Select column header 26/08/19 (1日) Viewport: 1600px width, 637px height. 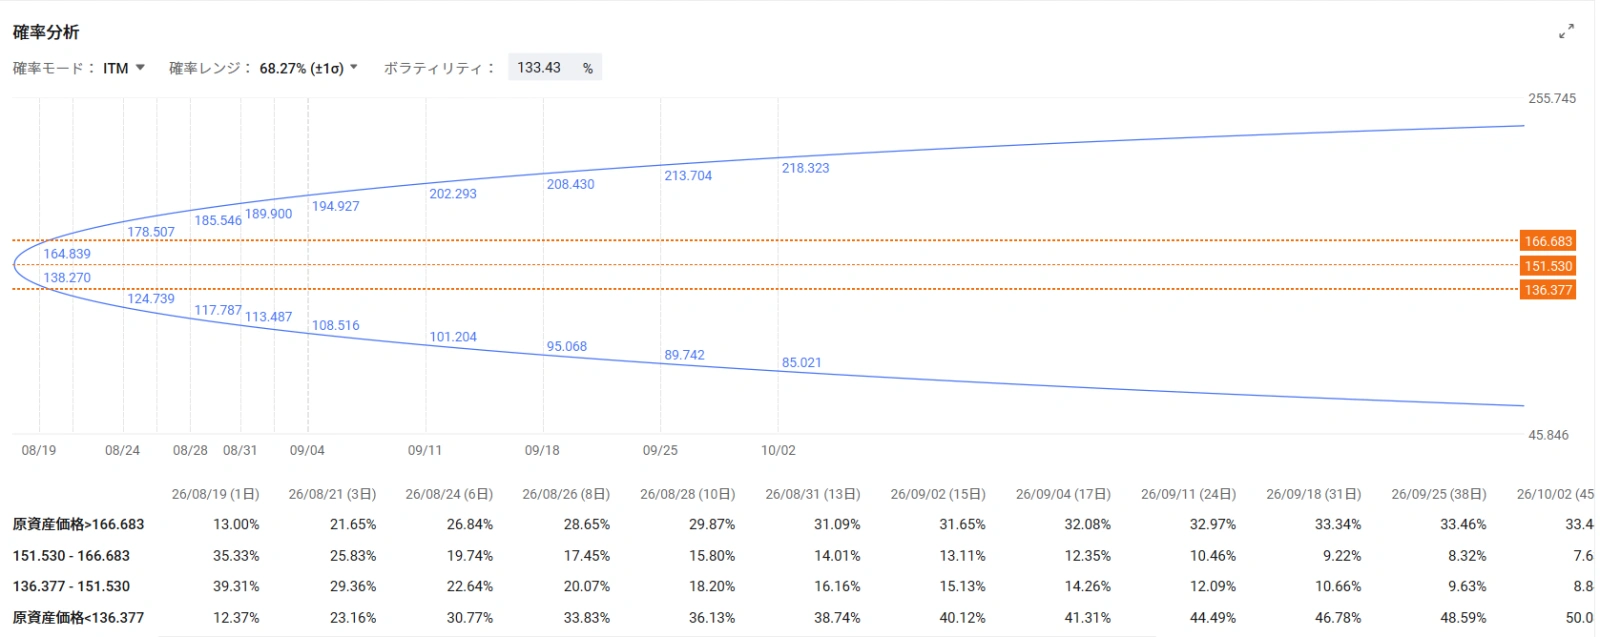coord(215,494)
